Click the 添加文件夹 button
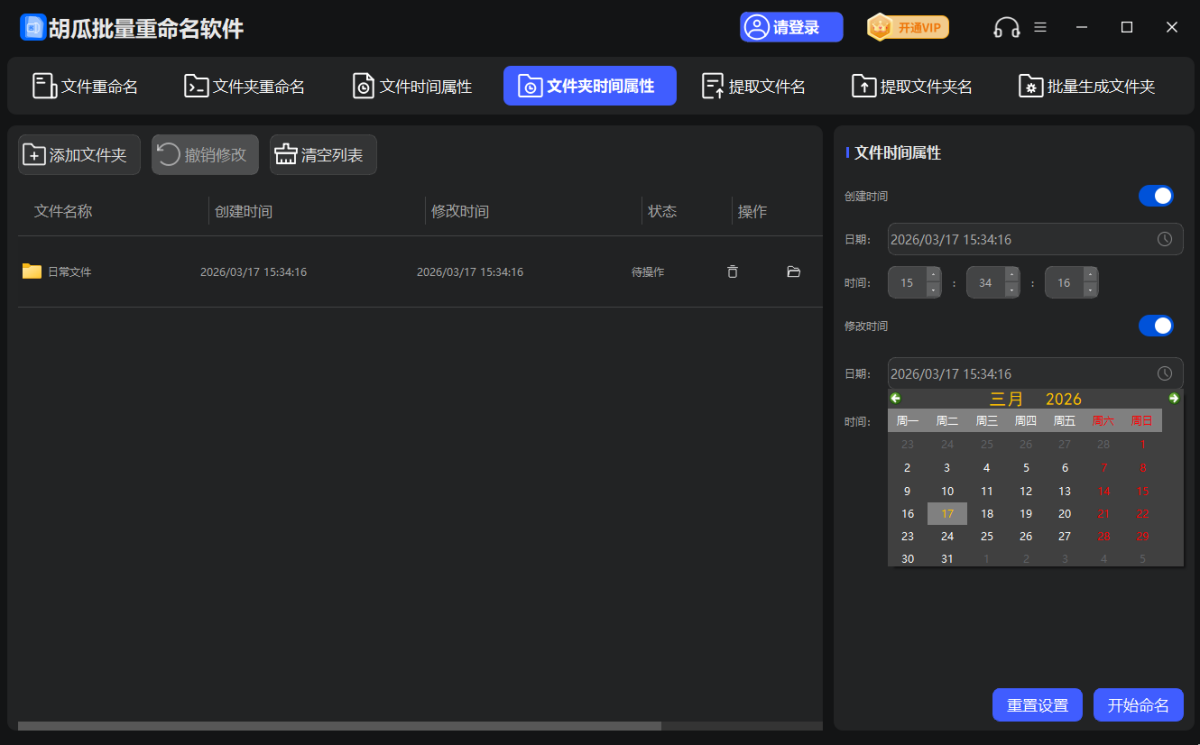The width and height of the screenshot is (1200, 745). pyautogui.click(x=79, y=155)
